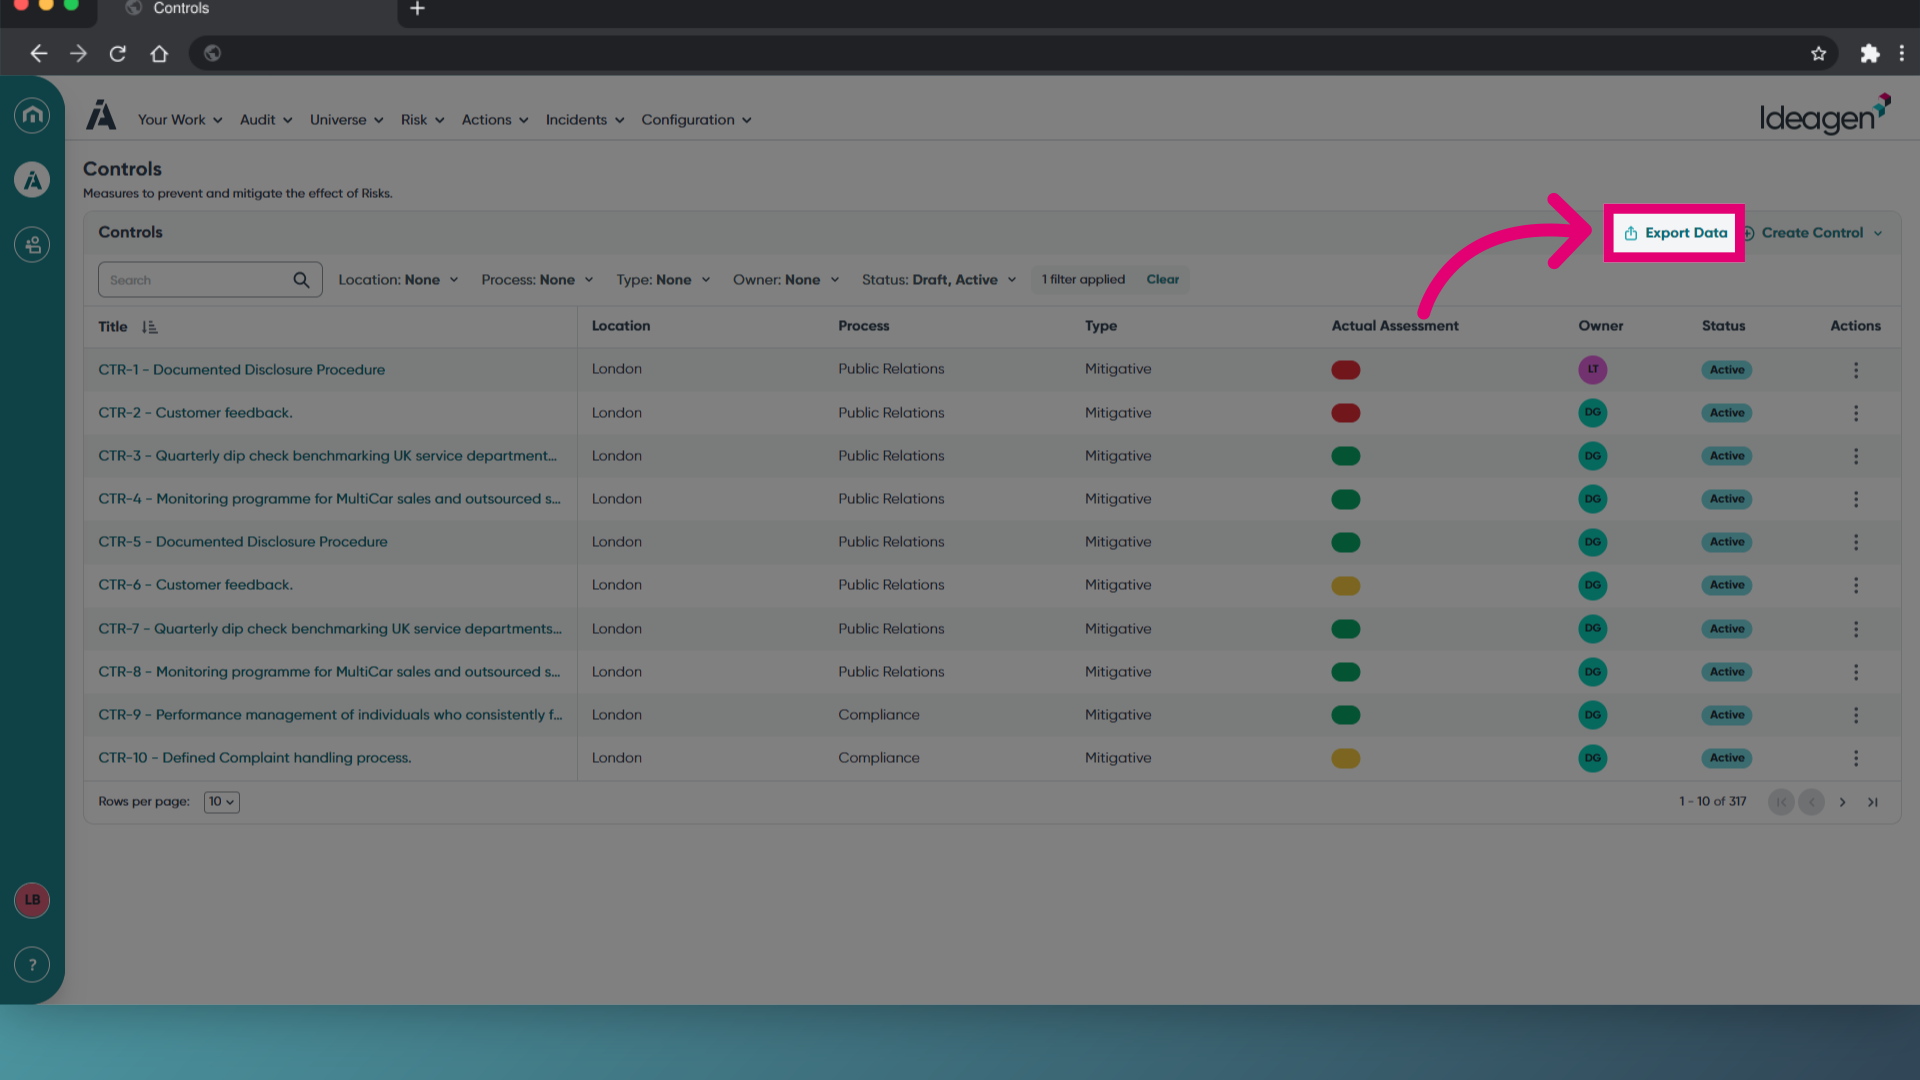The width and height of the screenshot is (1920, 1080).
Task: Click yellow assessment indicator for CTR-6
Action: click(1346, 586)
